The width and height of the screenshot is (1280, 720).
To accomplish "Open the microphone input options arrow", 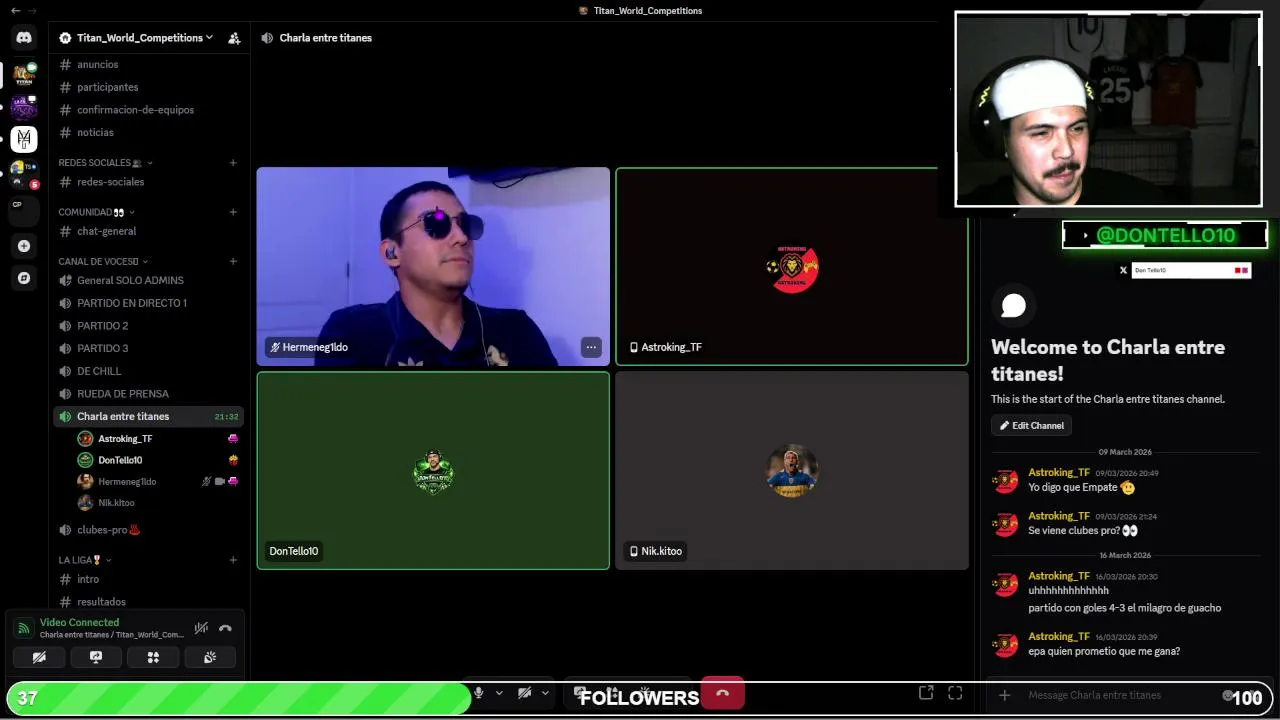I will pos(499,693).
